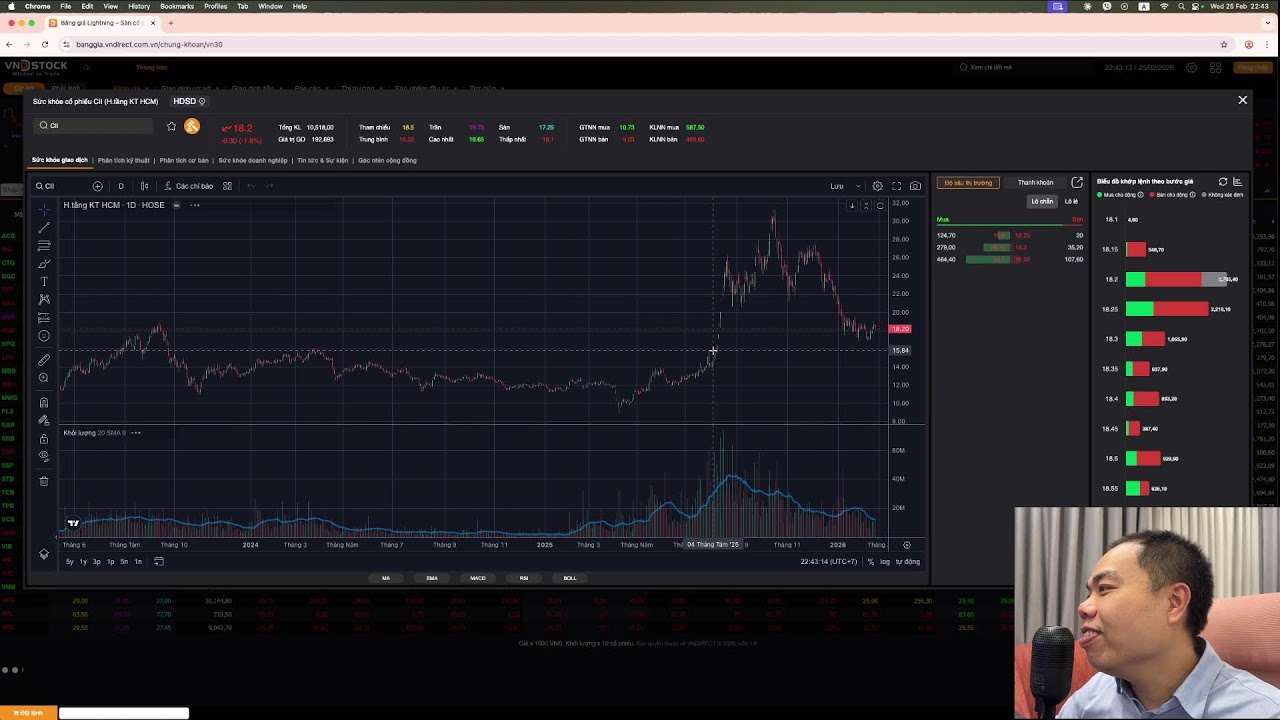Viewport: 1280px width, 720px height.
Task: Open the chart patterns tool
Action: (44, 300)
